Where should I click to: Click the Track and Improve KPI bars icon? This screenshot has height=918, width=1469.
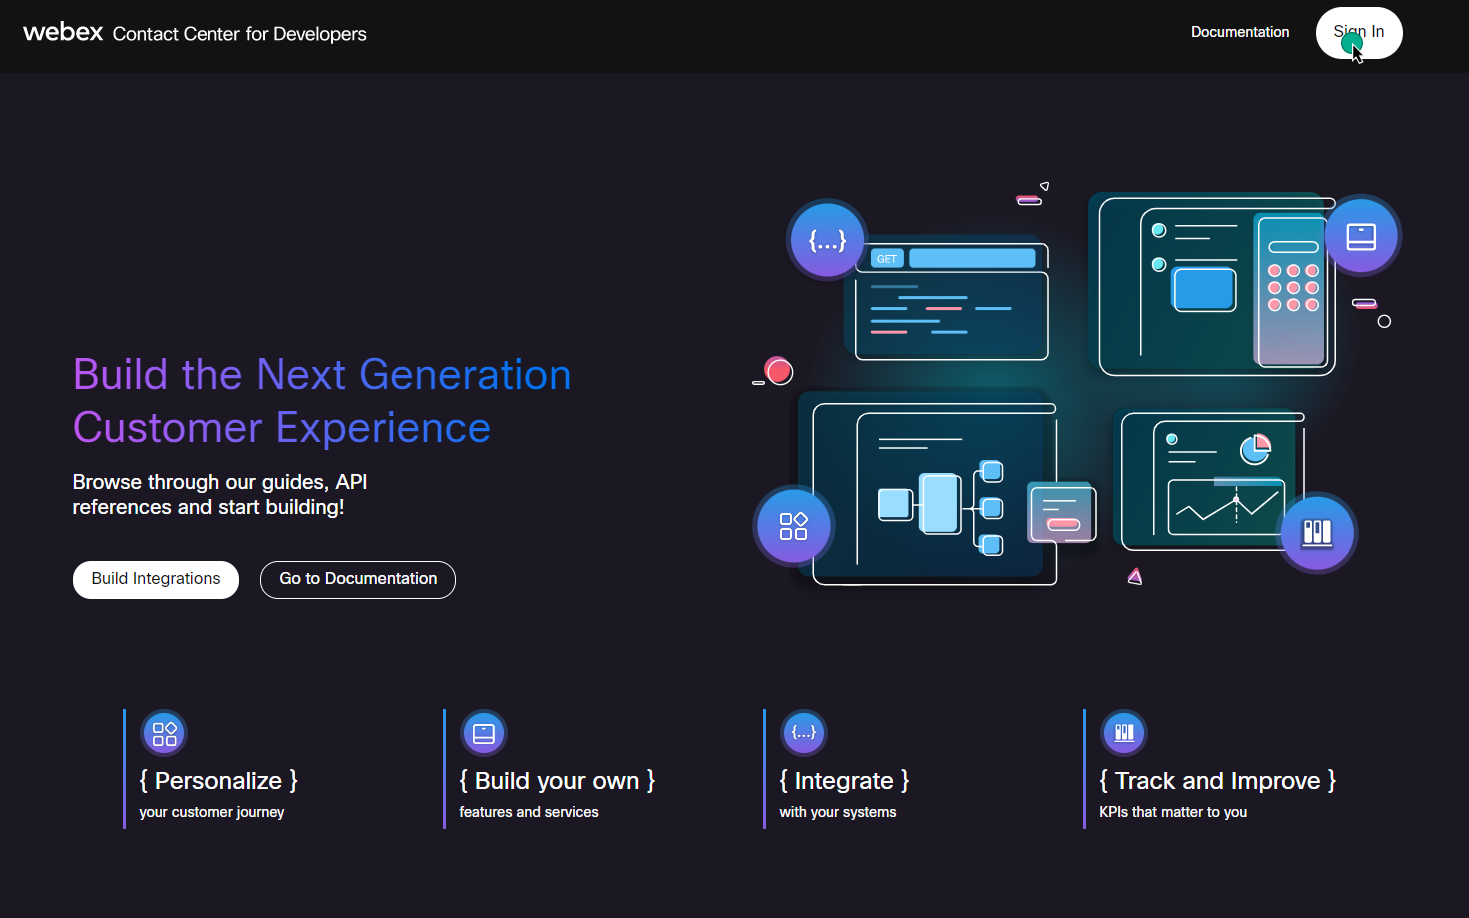pyautogui.click(x=1123, y=732)
